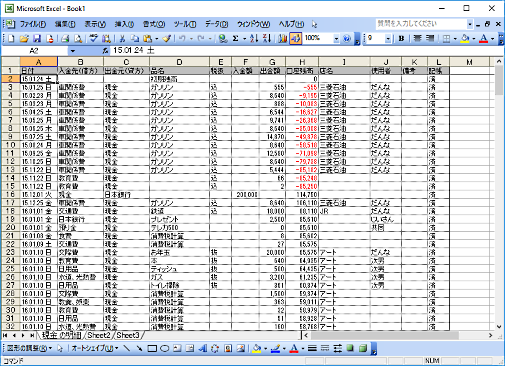Click the Insert WordArt icon
Viewport: 505px width, 366px height.
pyautogui.click(x=202, y=349)
